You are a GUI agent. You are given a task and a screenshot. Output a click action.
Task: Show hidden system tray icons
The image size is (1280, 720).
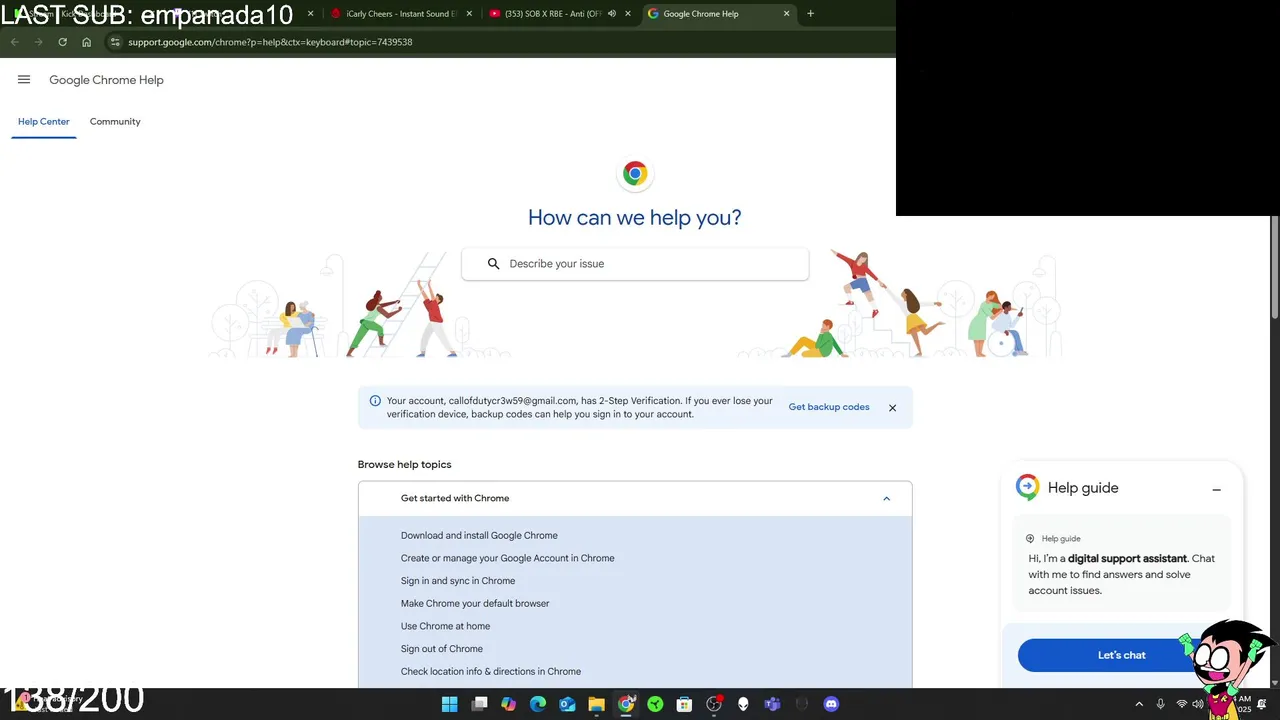coord(1138,704)
